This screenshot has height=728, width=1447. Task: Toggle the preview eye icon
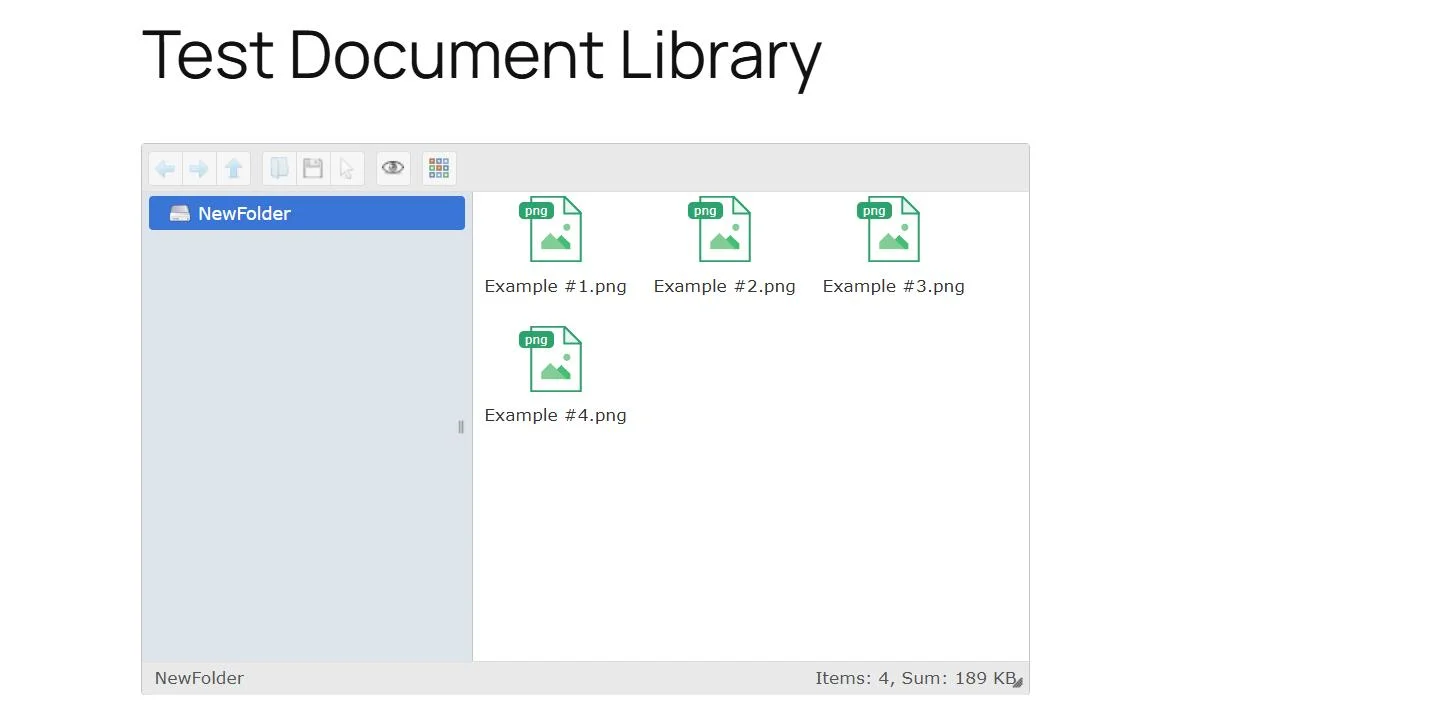[x=392, y=168]
